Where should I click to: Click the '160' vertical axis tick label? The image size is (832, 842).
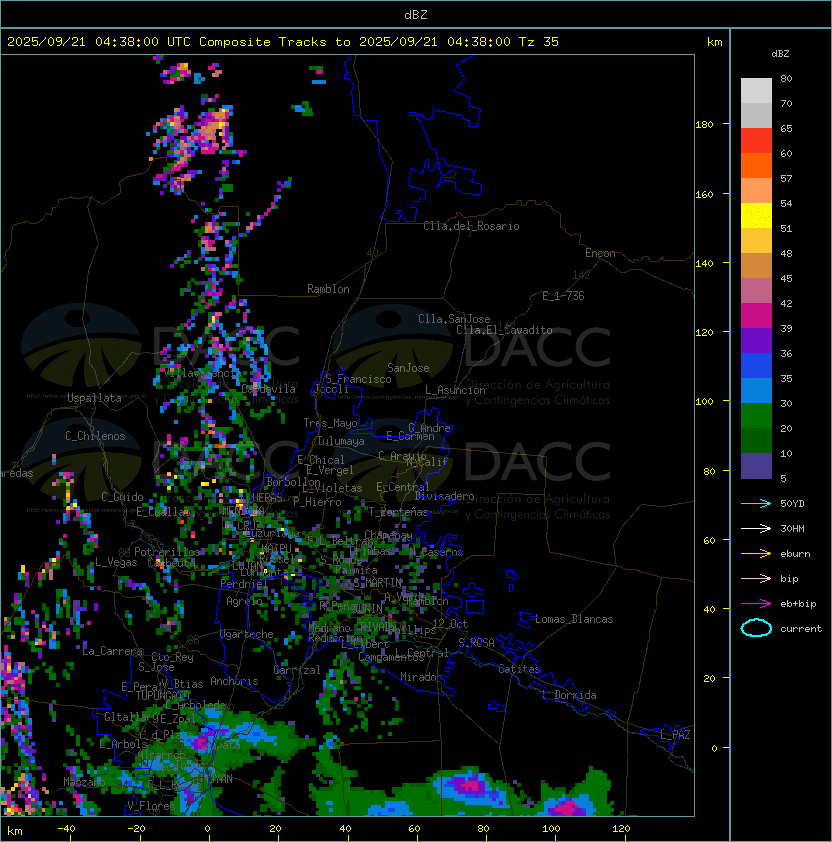[x=704, y=194]
